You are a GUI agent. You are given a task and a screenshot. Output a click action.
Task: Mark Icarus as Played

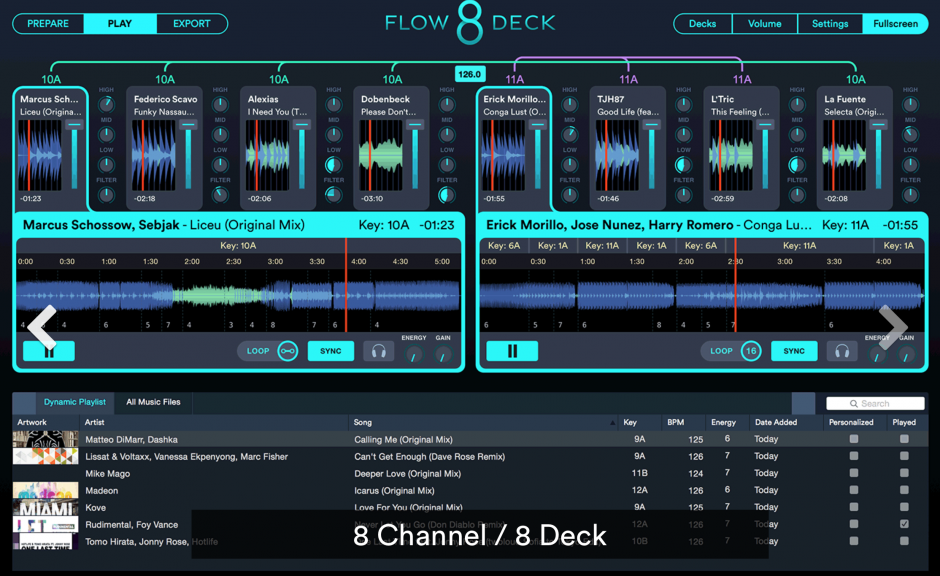[x=904, y=489]
